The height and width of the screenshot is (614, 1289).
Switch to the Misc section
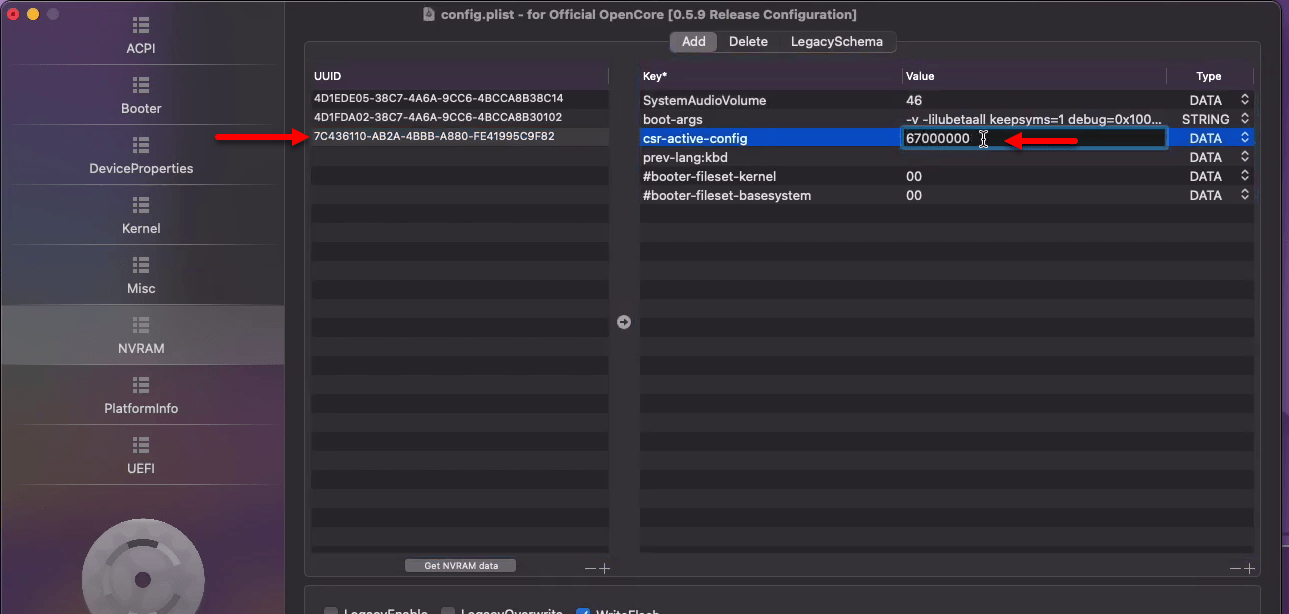click(x=141, y=275)
